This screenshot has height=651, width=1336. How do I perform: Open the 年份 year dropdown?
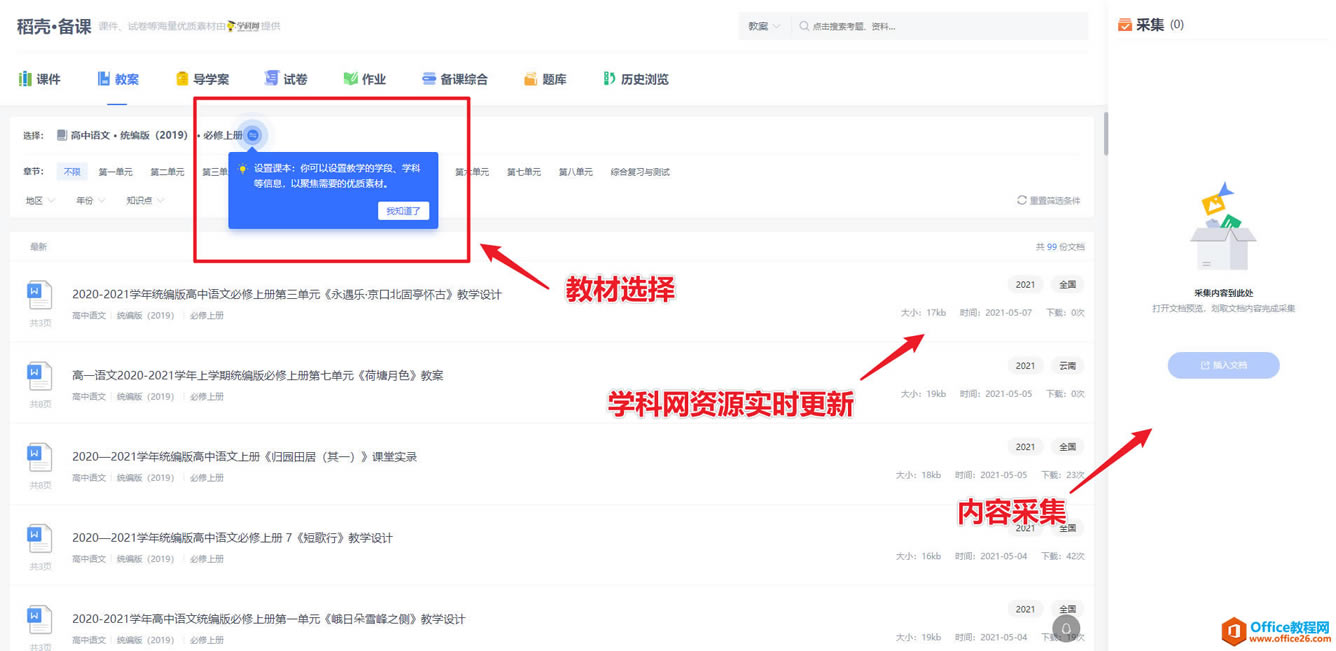point(90,200)
